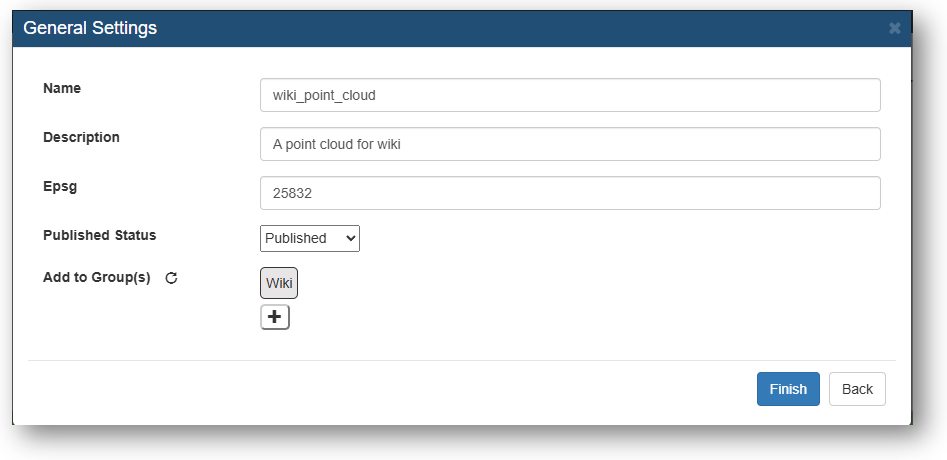Toggle the Wiki group selection
This screenshot has width=947, height=460.
[x=279, y=283]
